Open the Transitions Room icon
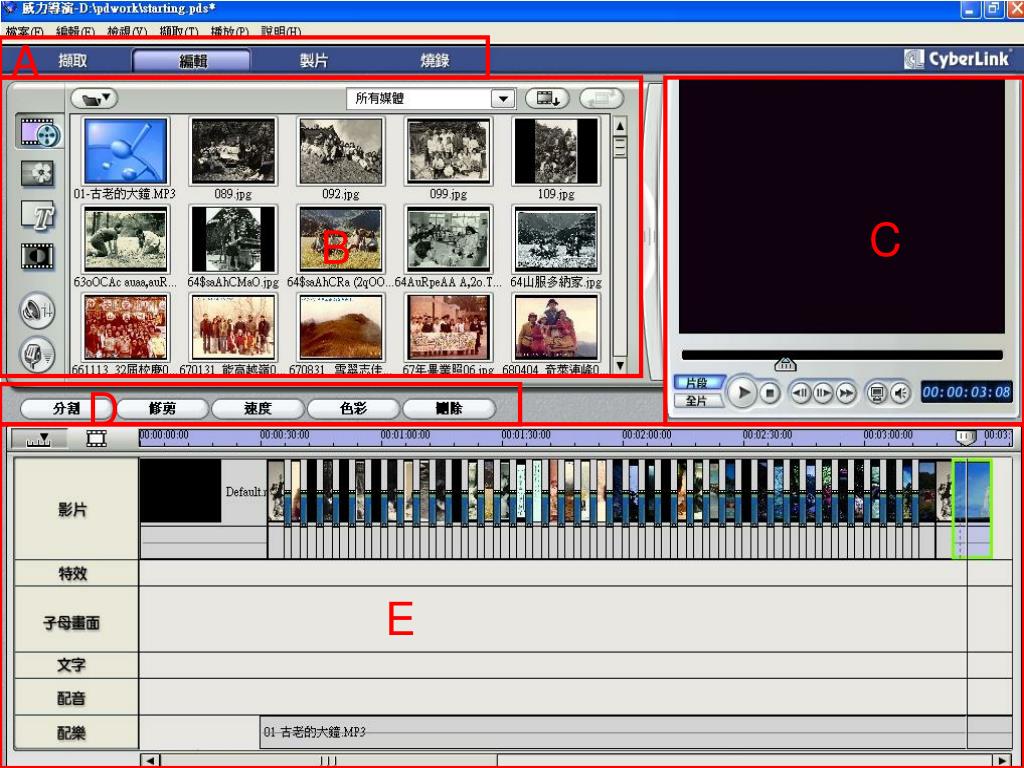This screenshot has width=1024, height=768. [38, 256]
